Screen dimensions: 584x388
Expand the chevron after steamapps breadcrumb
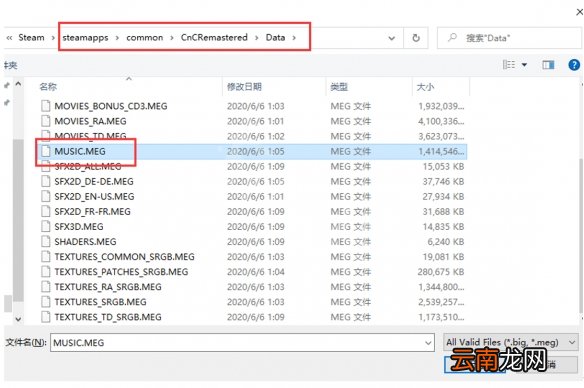(117, 38)
